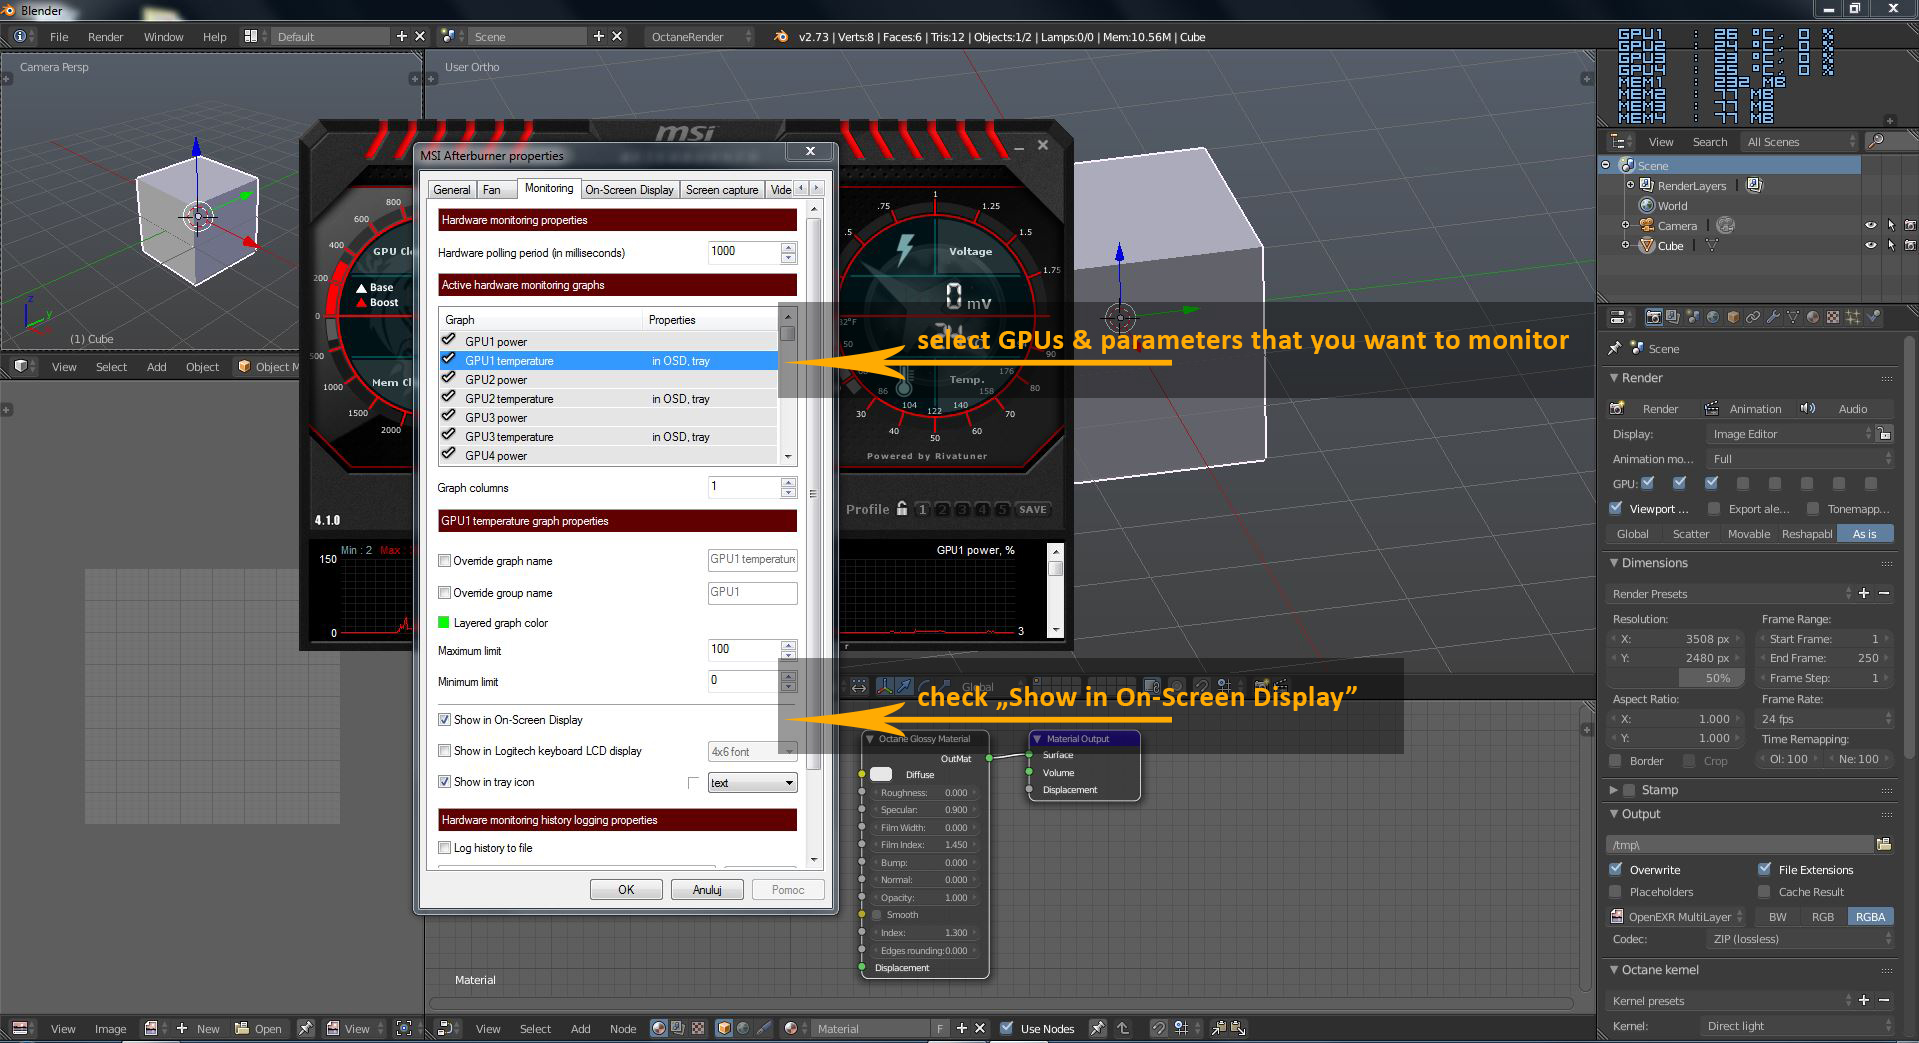The height and width of the screenshot is (1043, 1919).
Task: Open the File menu
Action: coord(59,36)
